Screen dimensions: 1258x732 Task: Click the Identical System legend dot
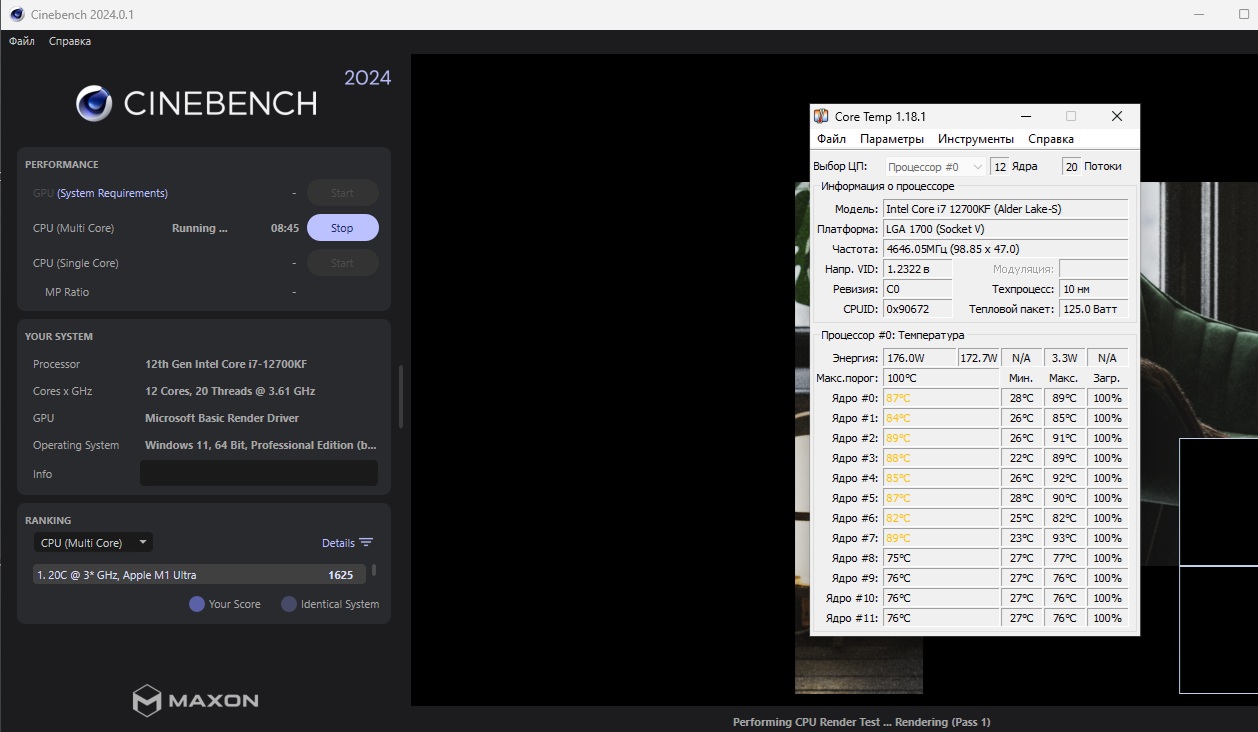pos(289,604)
